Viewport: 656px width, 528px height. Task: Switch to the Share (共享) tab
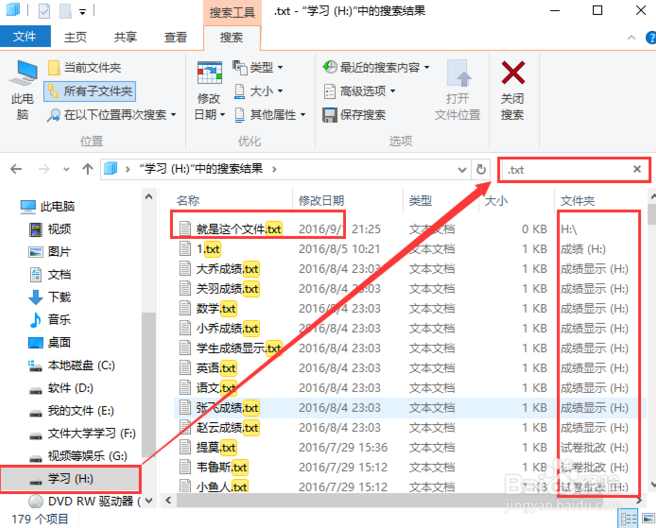(x=126, y=37)
